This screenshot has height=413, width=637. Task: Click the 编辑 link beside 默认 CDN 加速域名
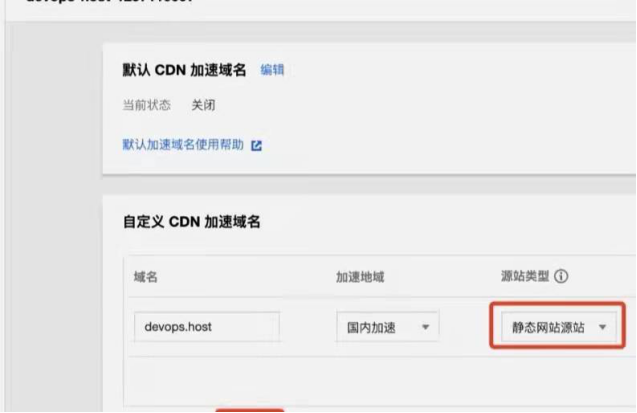coord(272,70)
